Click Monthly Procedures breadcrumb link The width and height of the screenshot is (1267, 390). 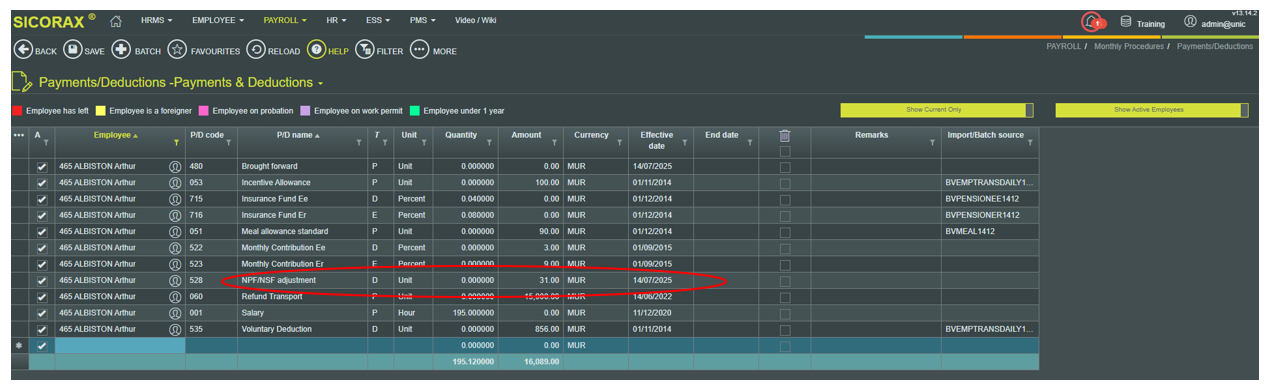(1129, 46)
